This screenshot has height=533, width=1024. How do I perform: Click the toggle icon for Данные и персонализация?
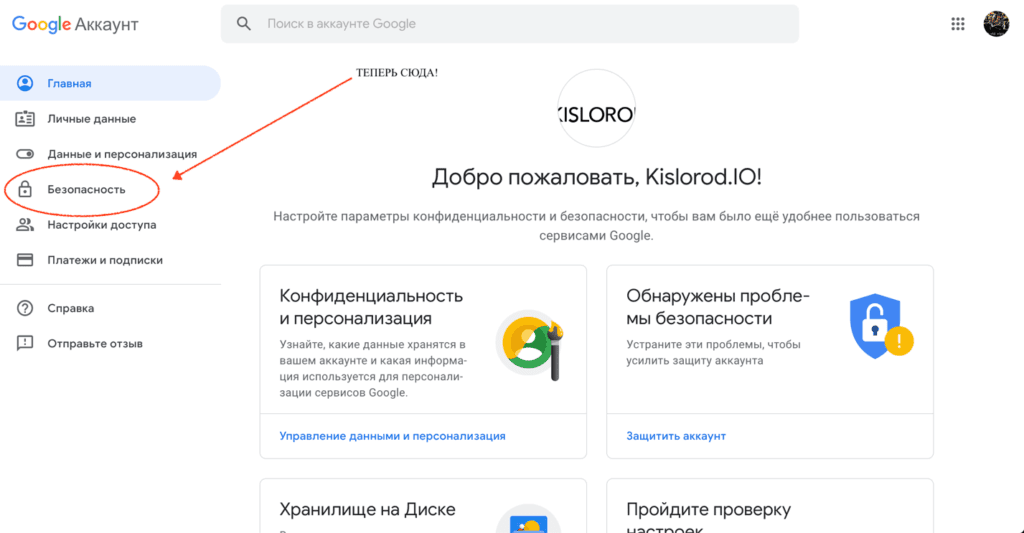click(26, 154)
